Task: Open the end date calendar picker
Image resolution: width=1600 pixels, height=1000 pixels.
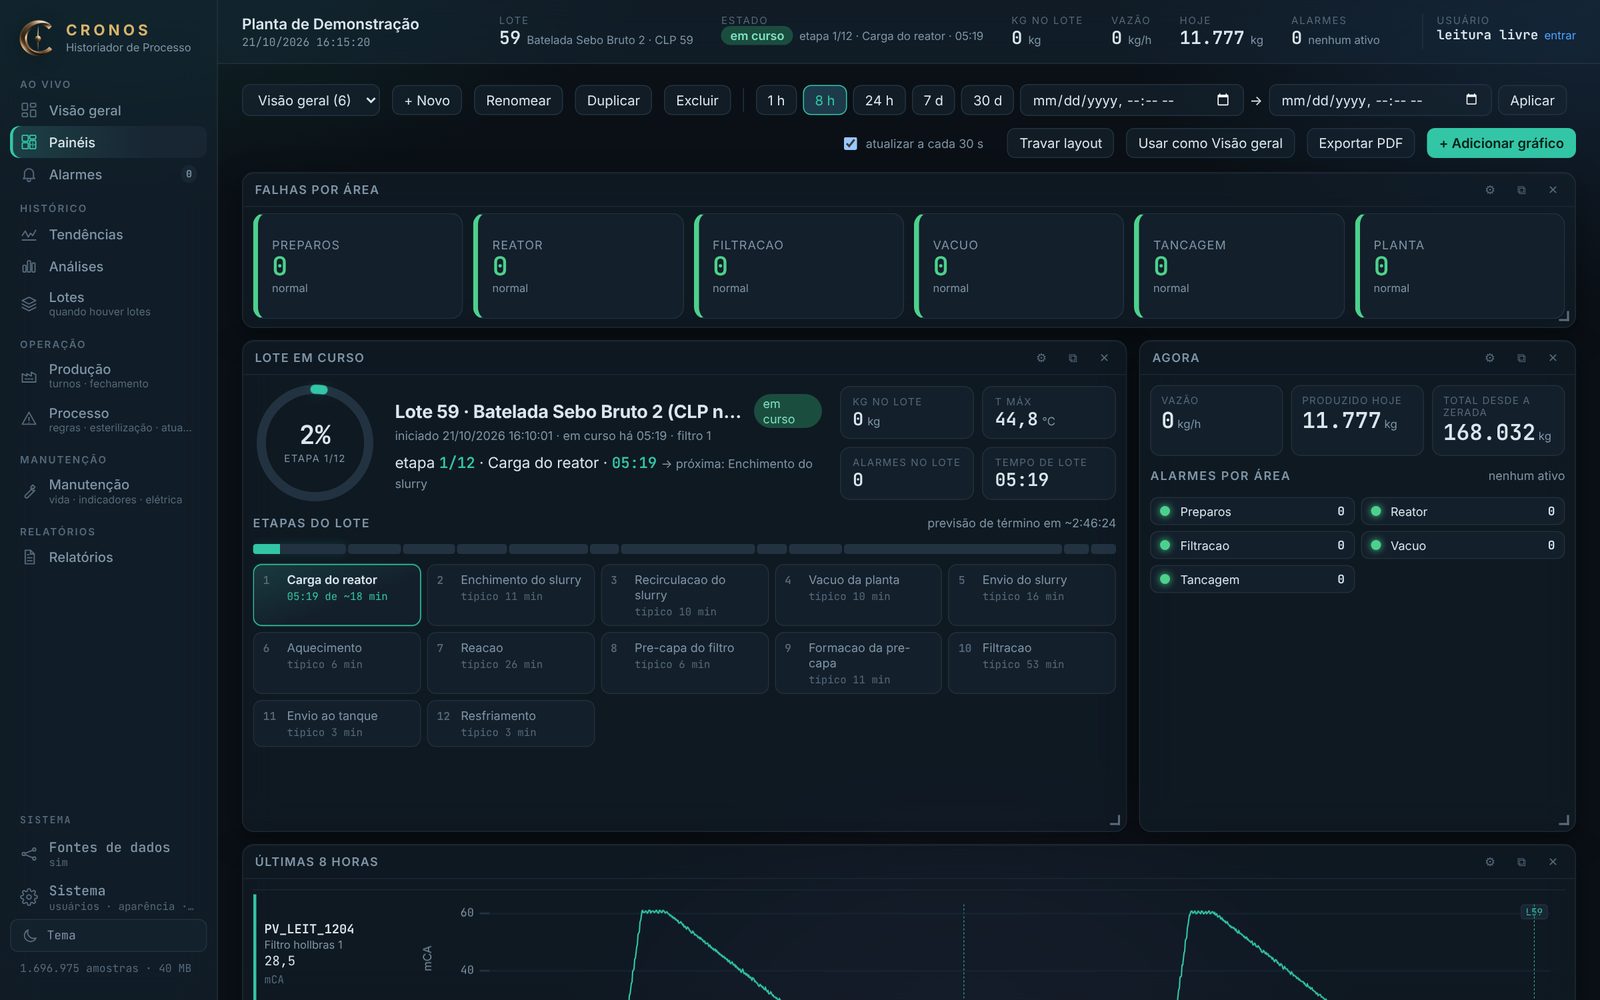Action: tap(1471, 100)
